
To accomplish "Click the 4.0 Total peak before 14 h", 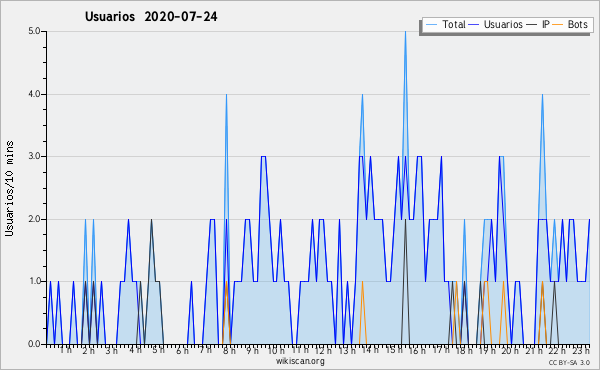I will [362, 95].
